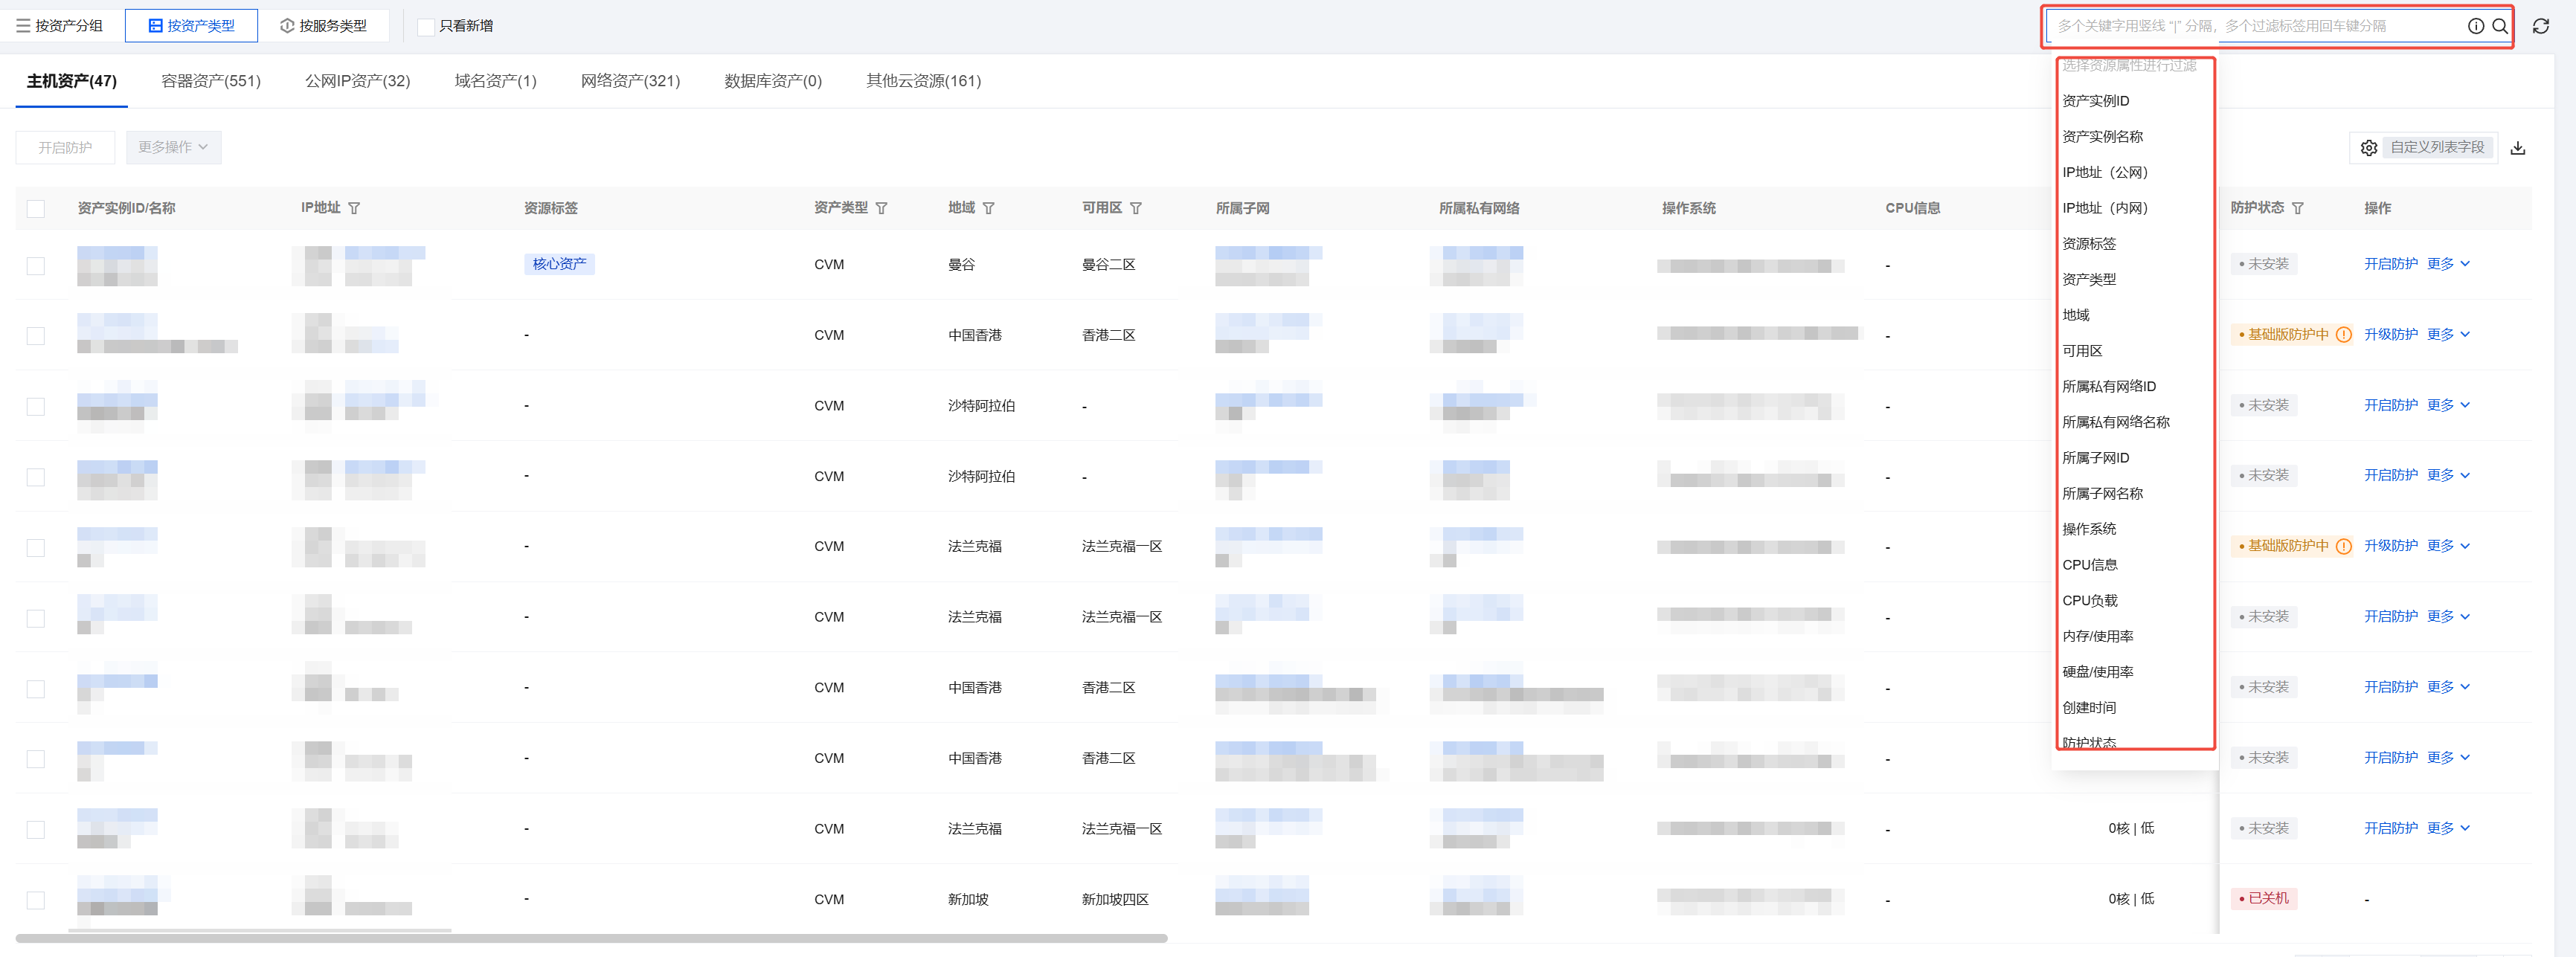Viewport: 2576px width, 957px height.
Task: Click the horizontal scrollbar at bottom
Action: (590, 938)
